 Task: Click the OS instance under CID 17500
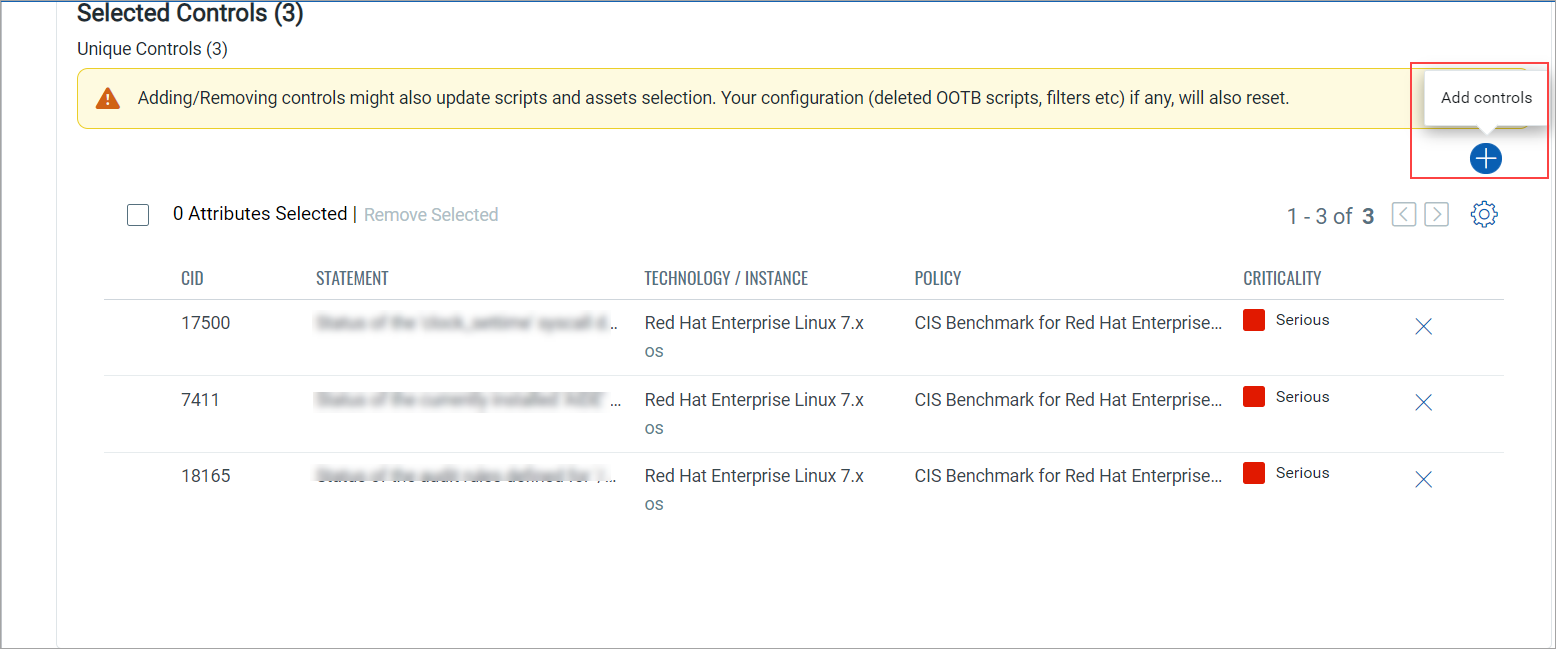(x=654, y=352)
